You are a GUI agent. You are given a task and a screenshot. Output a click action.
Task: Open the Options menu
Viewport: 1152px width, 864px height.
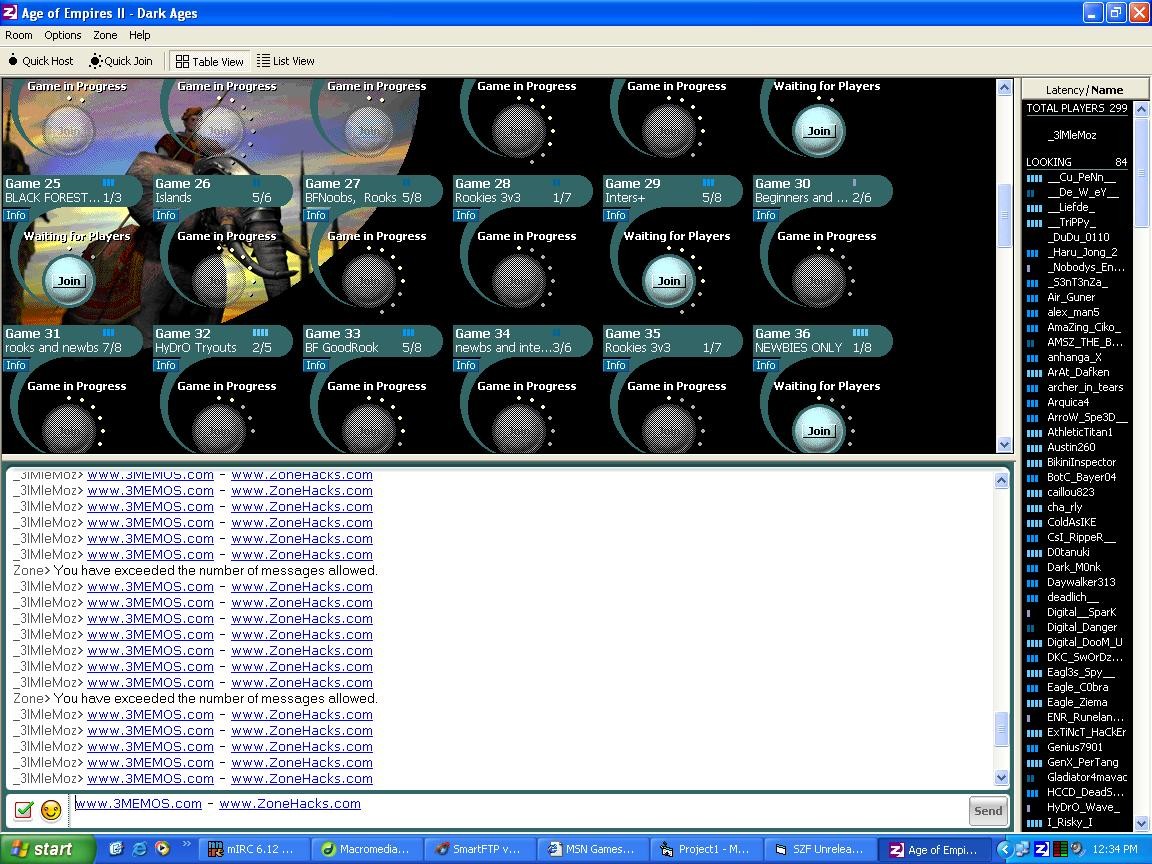click(62, 35)
